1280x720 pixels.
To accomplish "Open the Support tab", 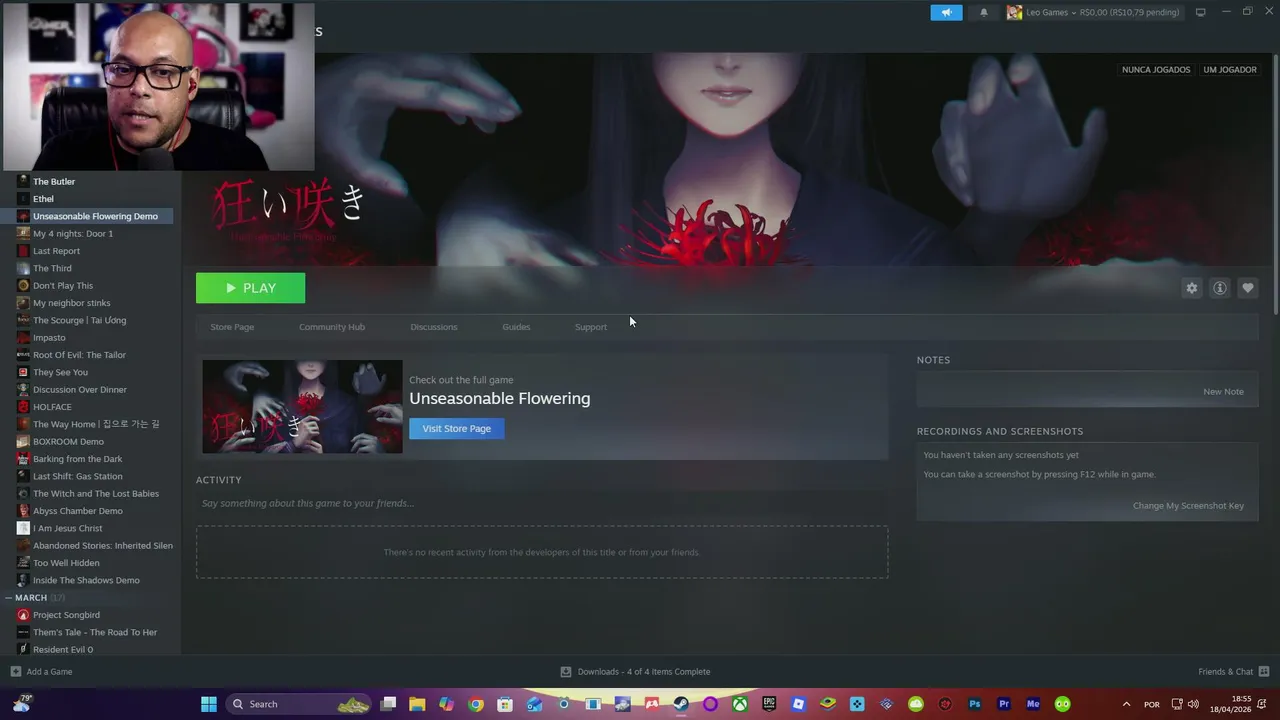I will click(x=591, y=327).
